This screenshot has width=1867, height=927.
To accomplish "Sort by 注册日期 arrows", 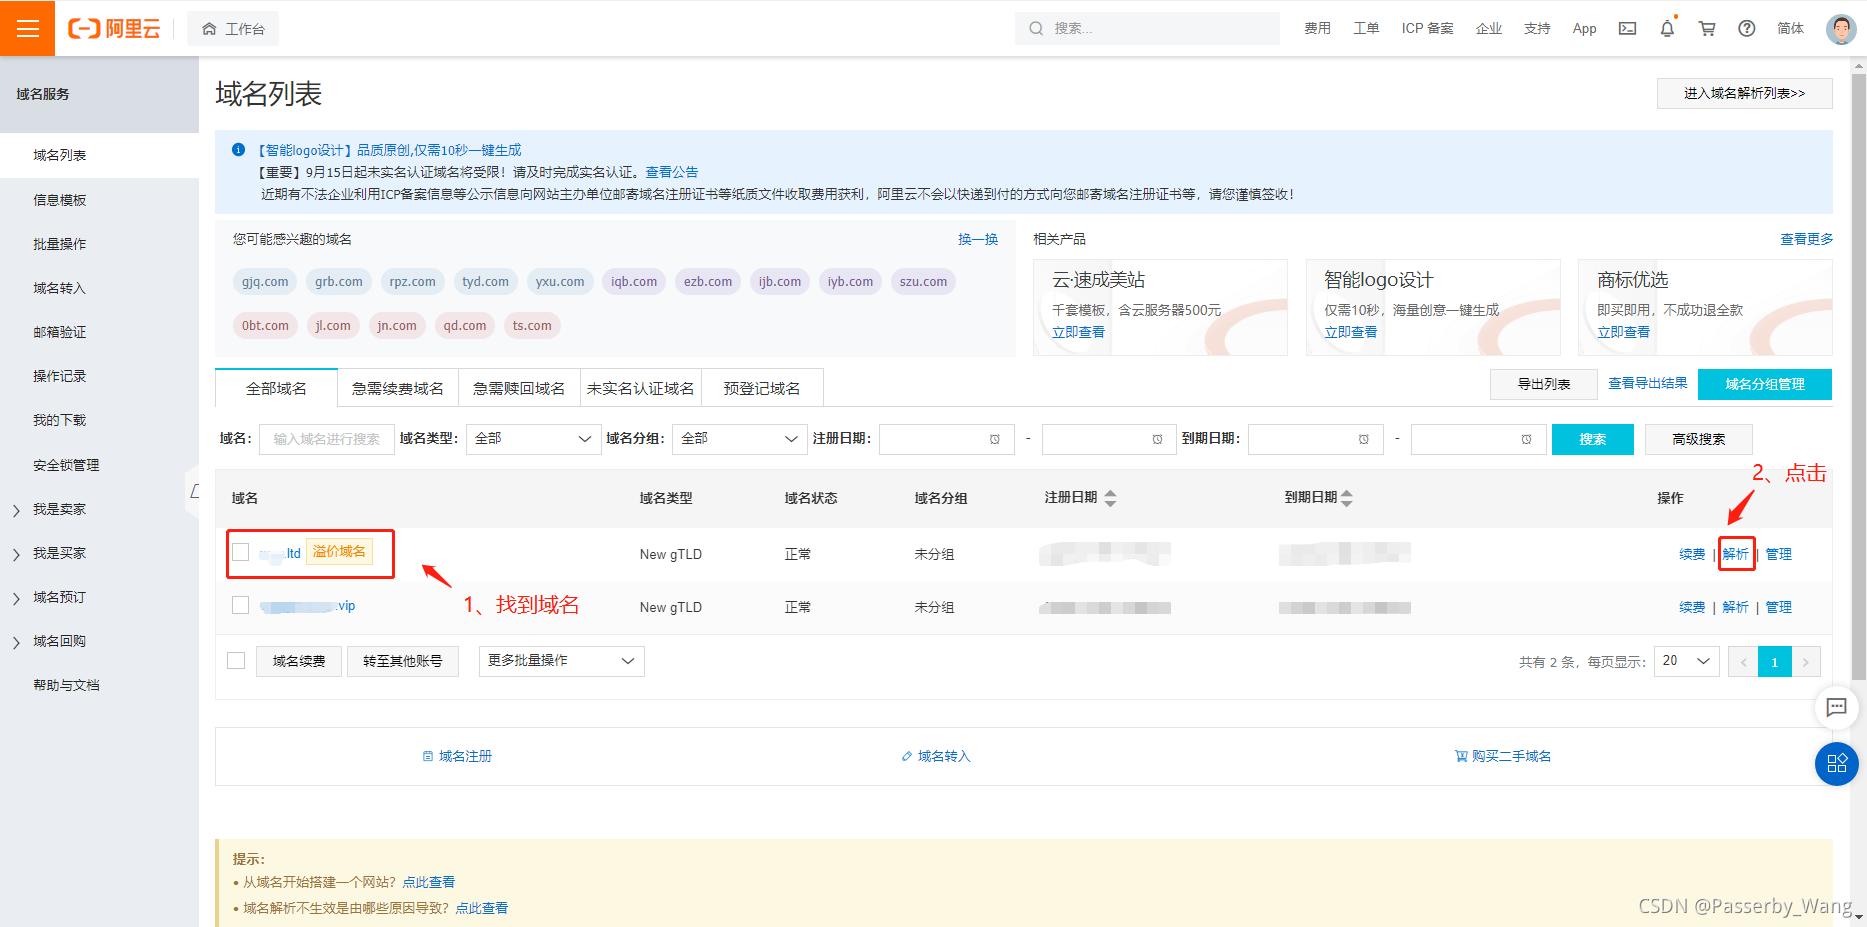I will tap(1110, 498).
